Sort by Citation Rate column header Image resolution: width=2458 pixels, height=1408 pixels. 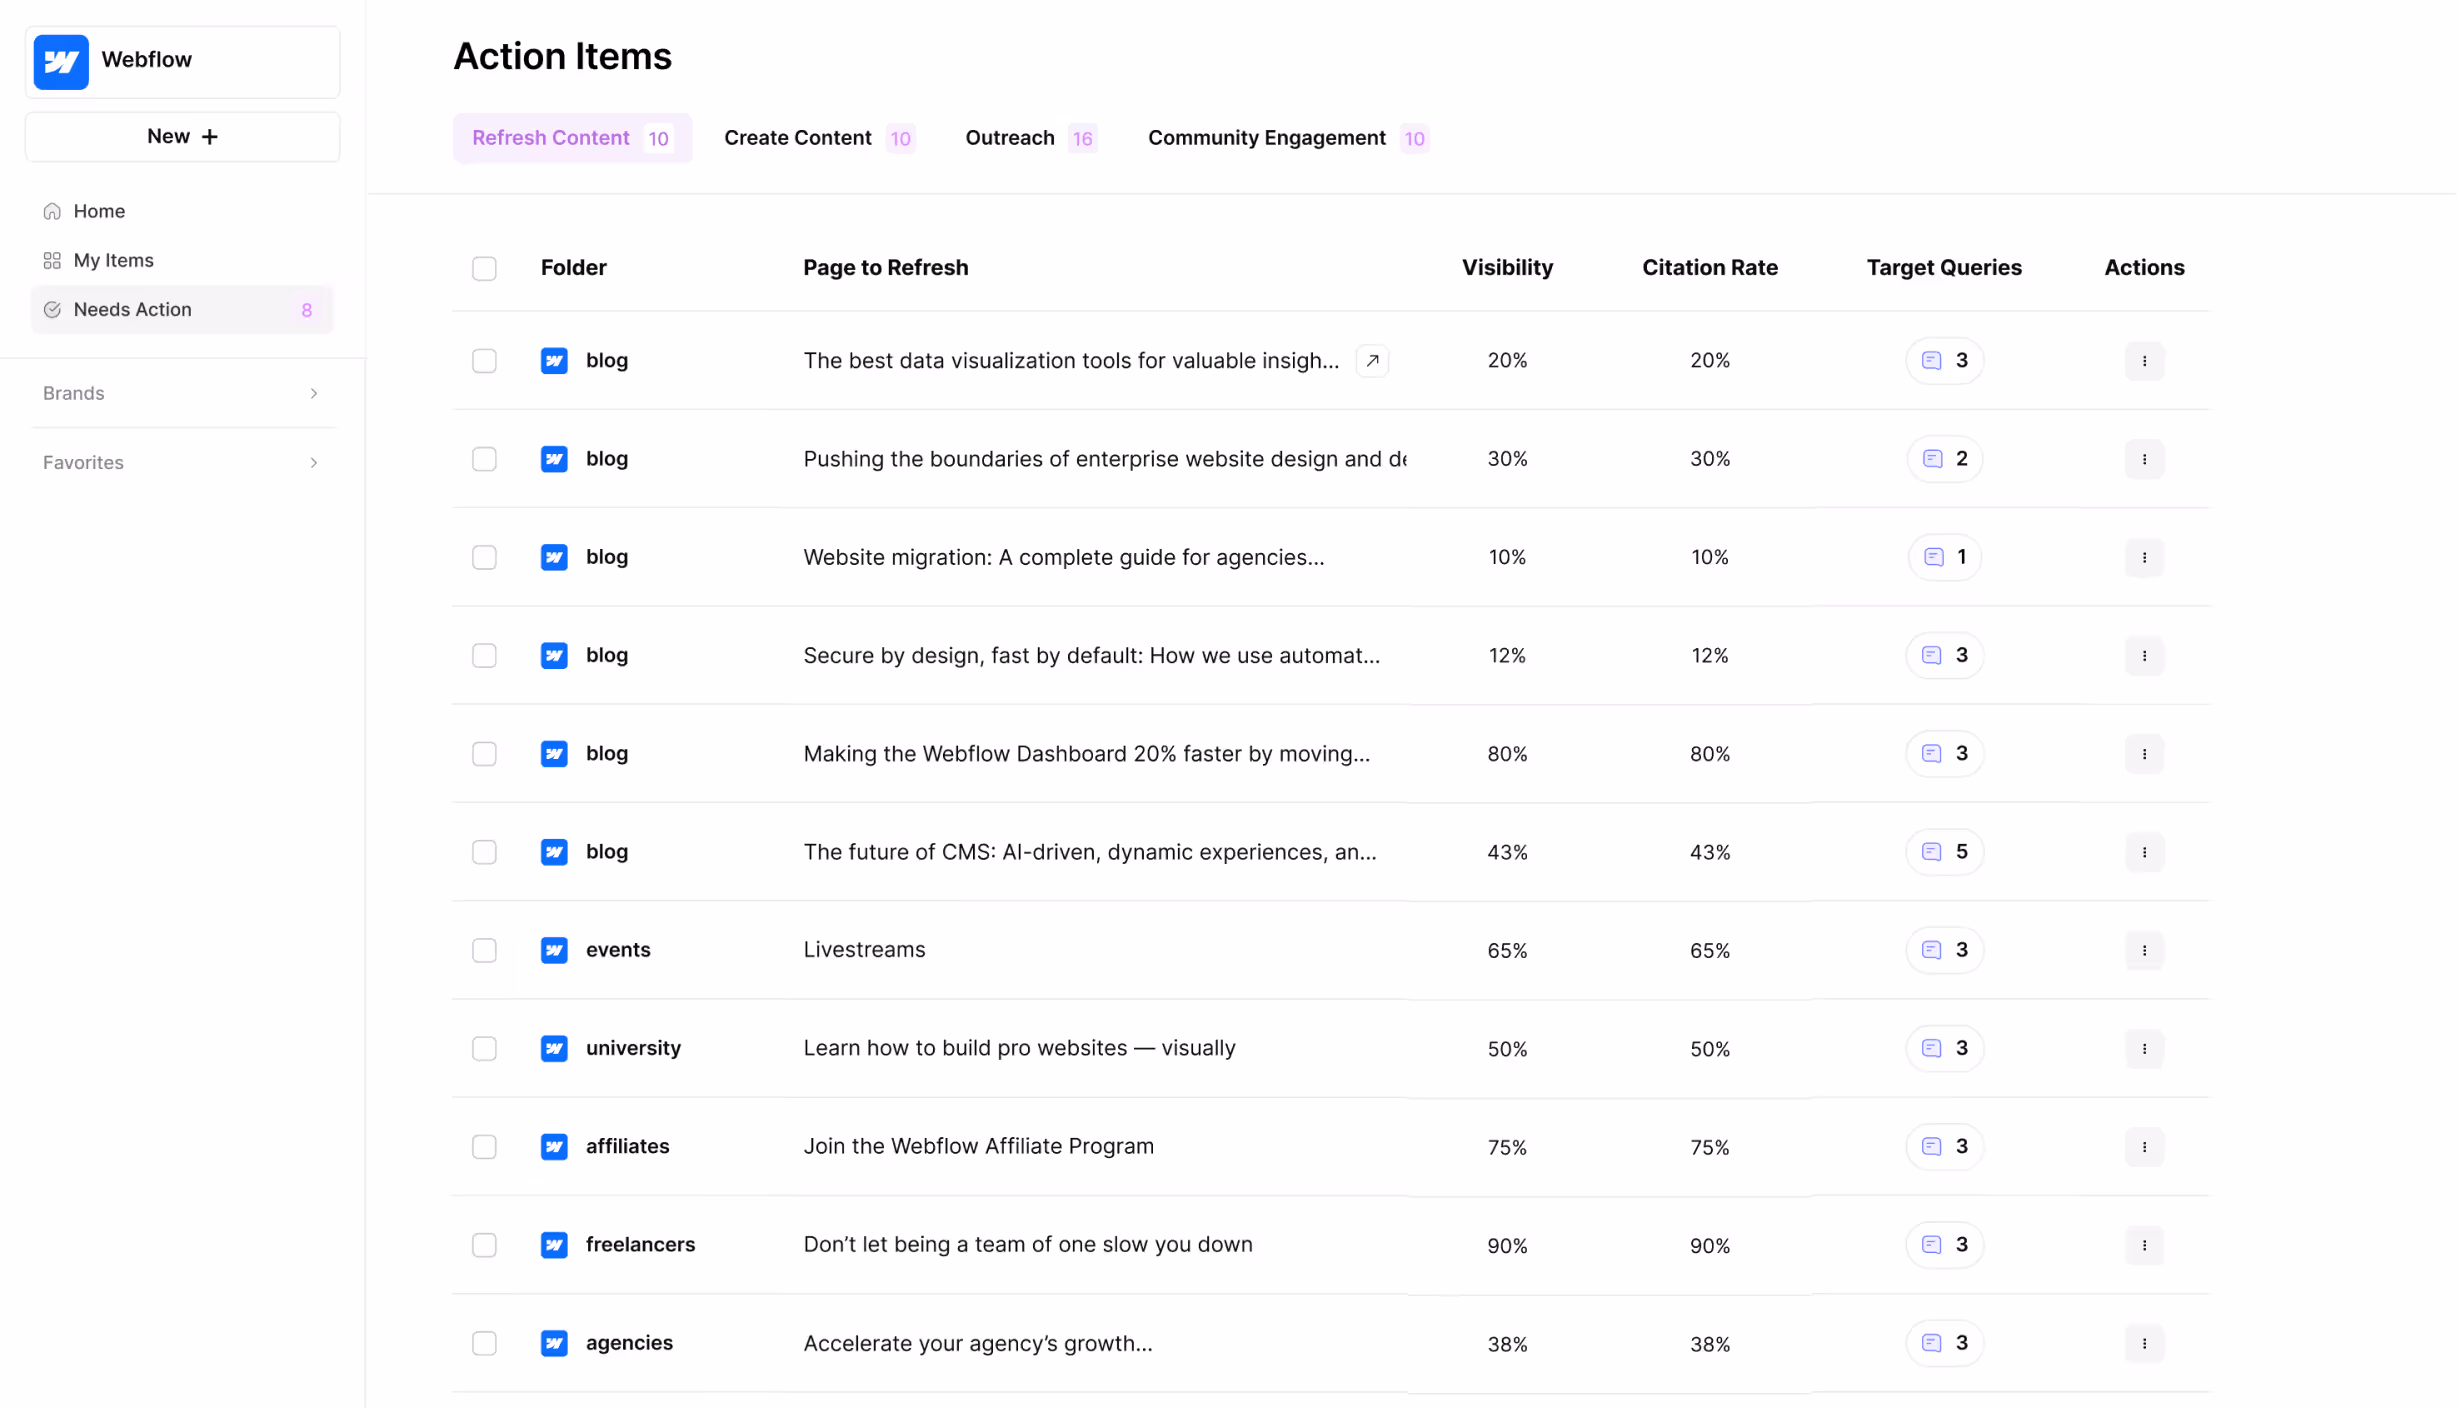click(1710, 268)
